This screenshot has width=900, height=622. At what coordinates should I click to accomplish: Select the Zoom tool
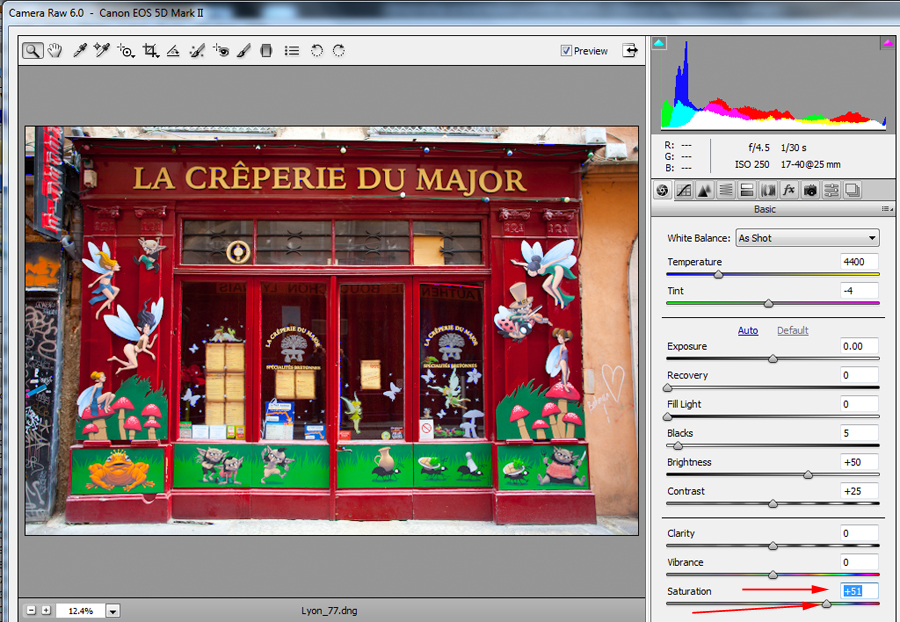tap(33, 51)
